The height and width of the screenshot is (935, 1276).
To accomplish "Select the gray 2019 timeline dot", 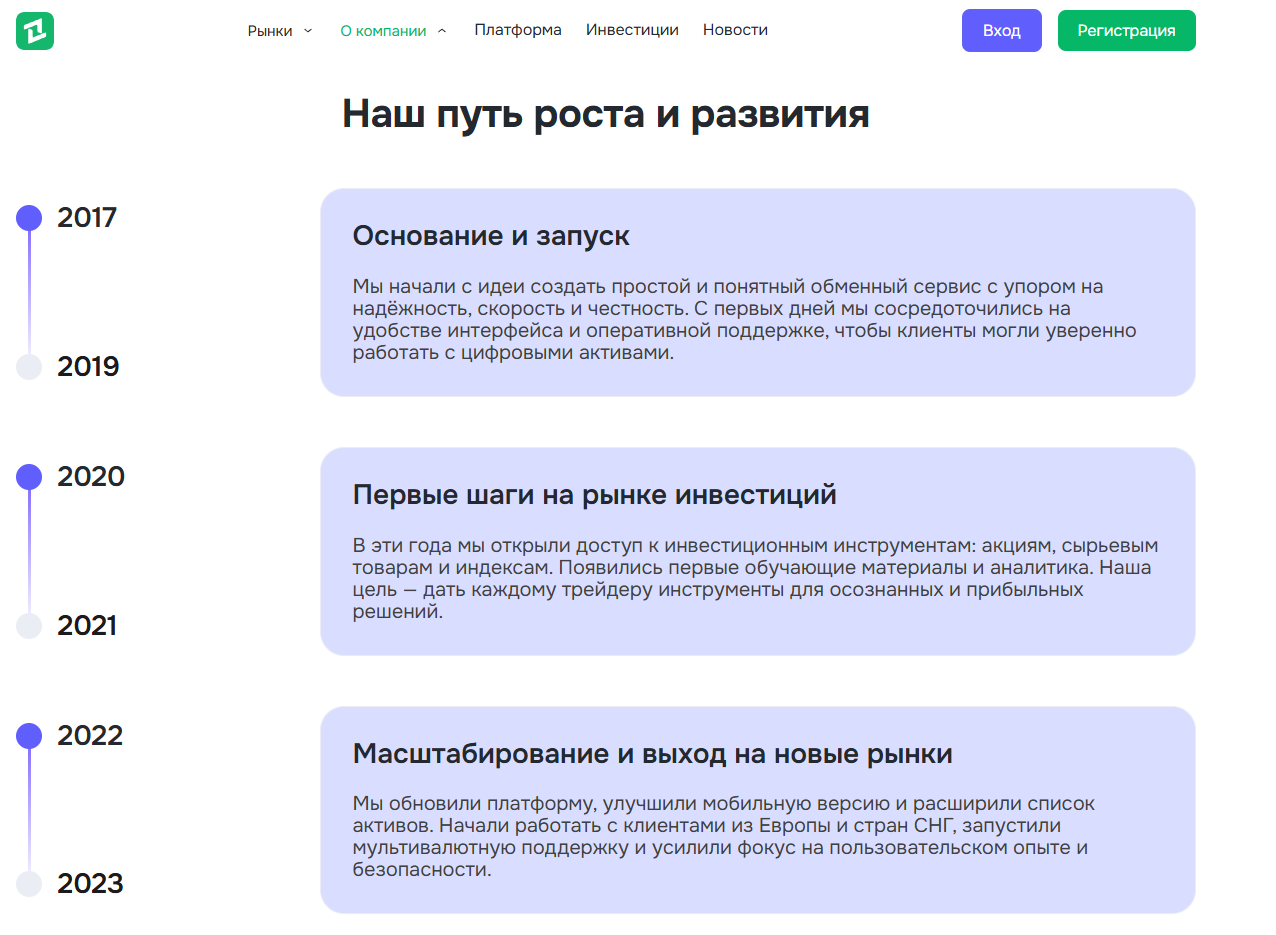I will 28,366.
